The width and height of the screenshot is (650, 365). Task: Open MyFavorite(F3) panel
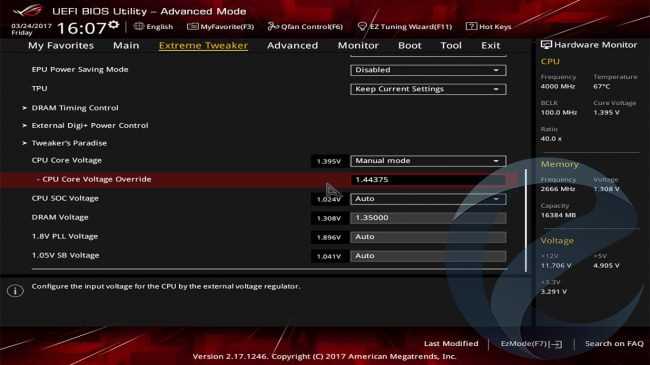coord(221,27)
